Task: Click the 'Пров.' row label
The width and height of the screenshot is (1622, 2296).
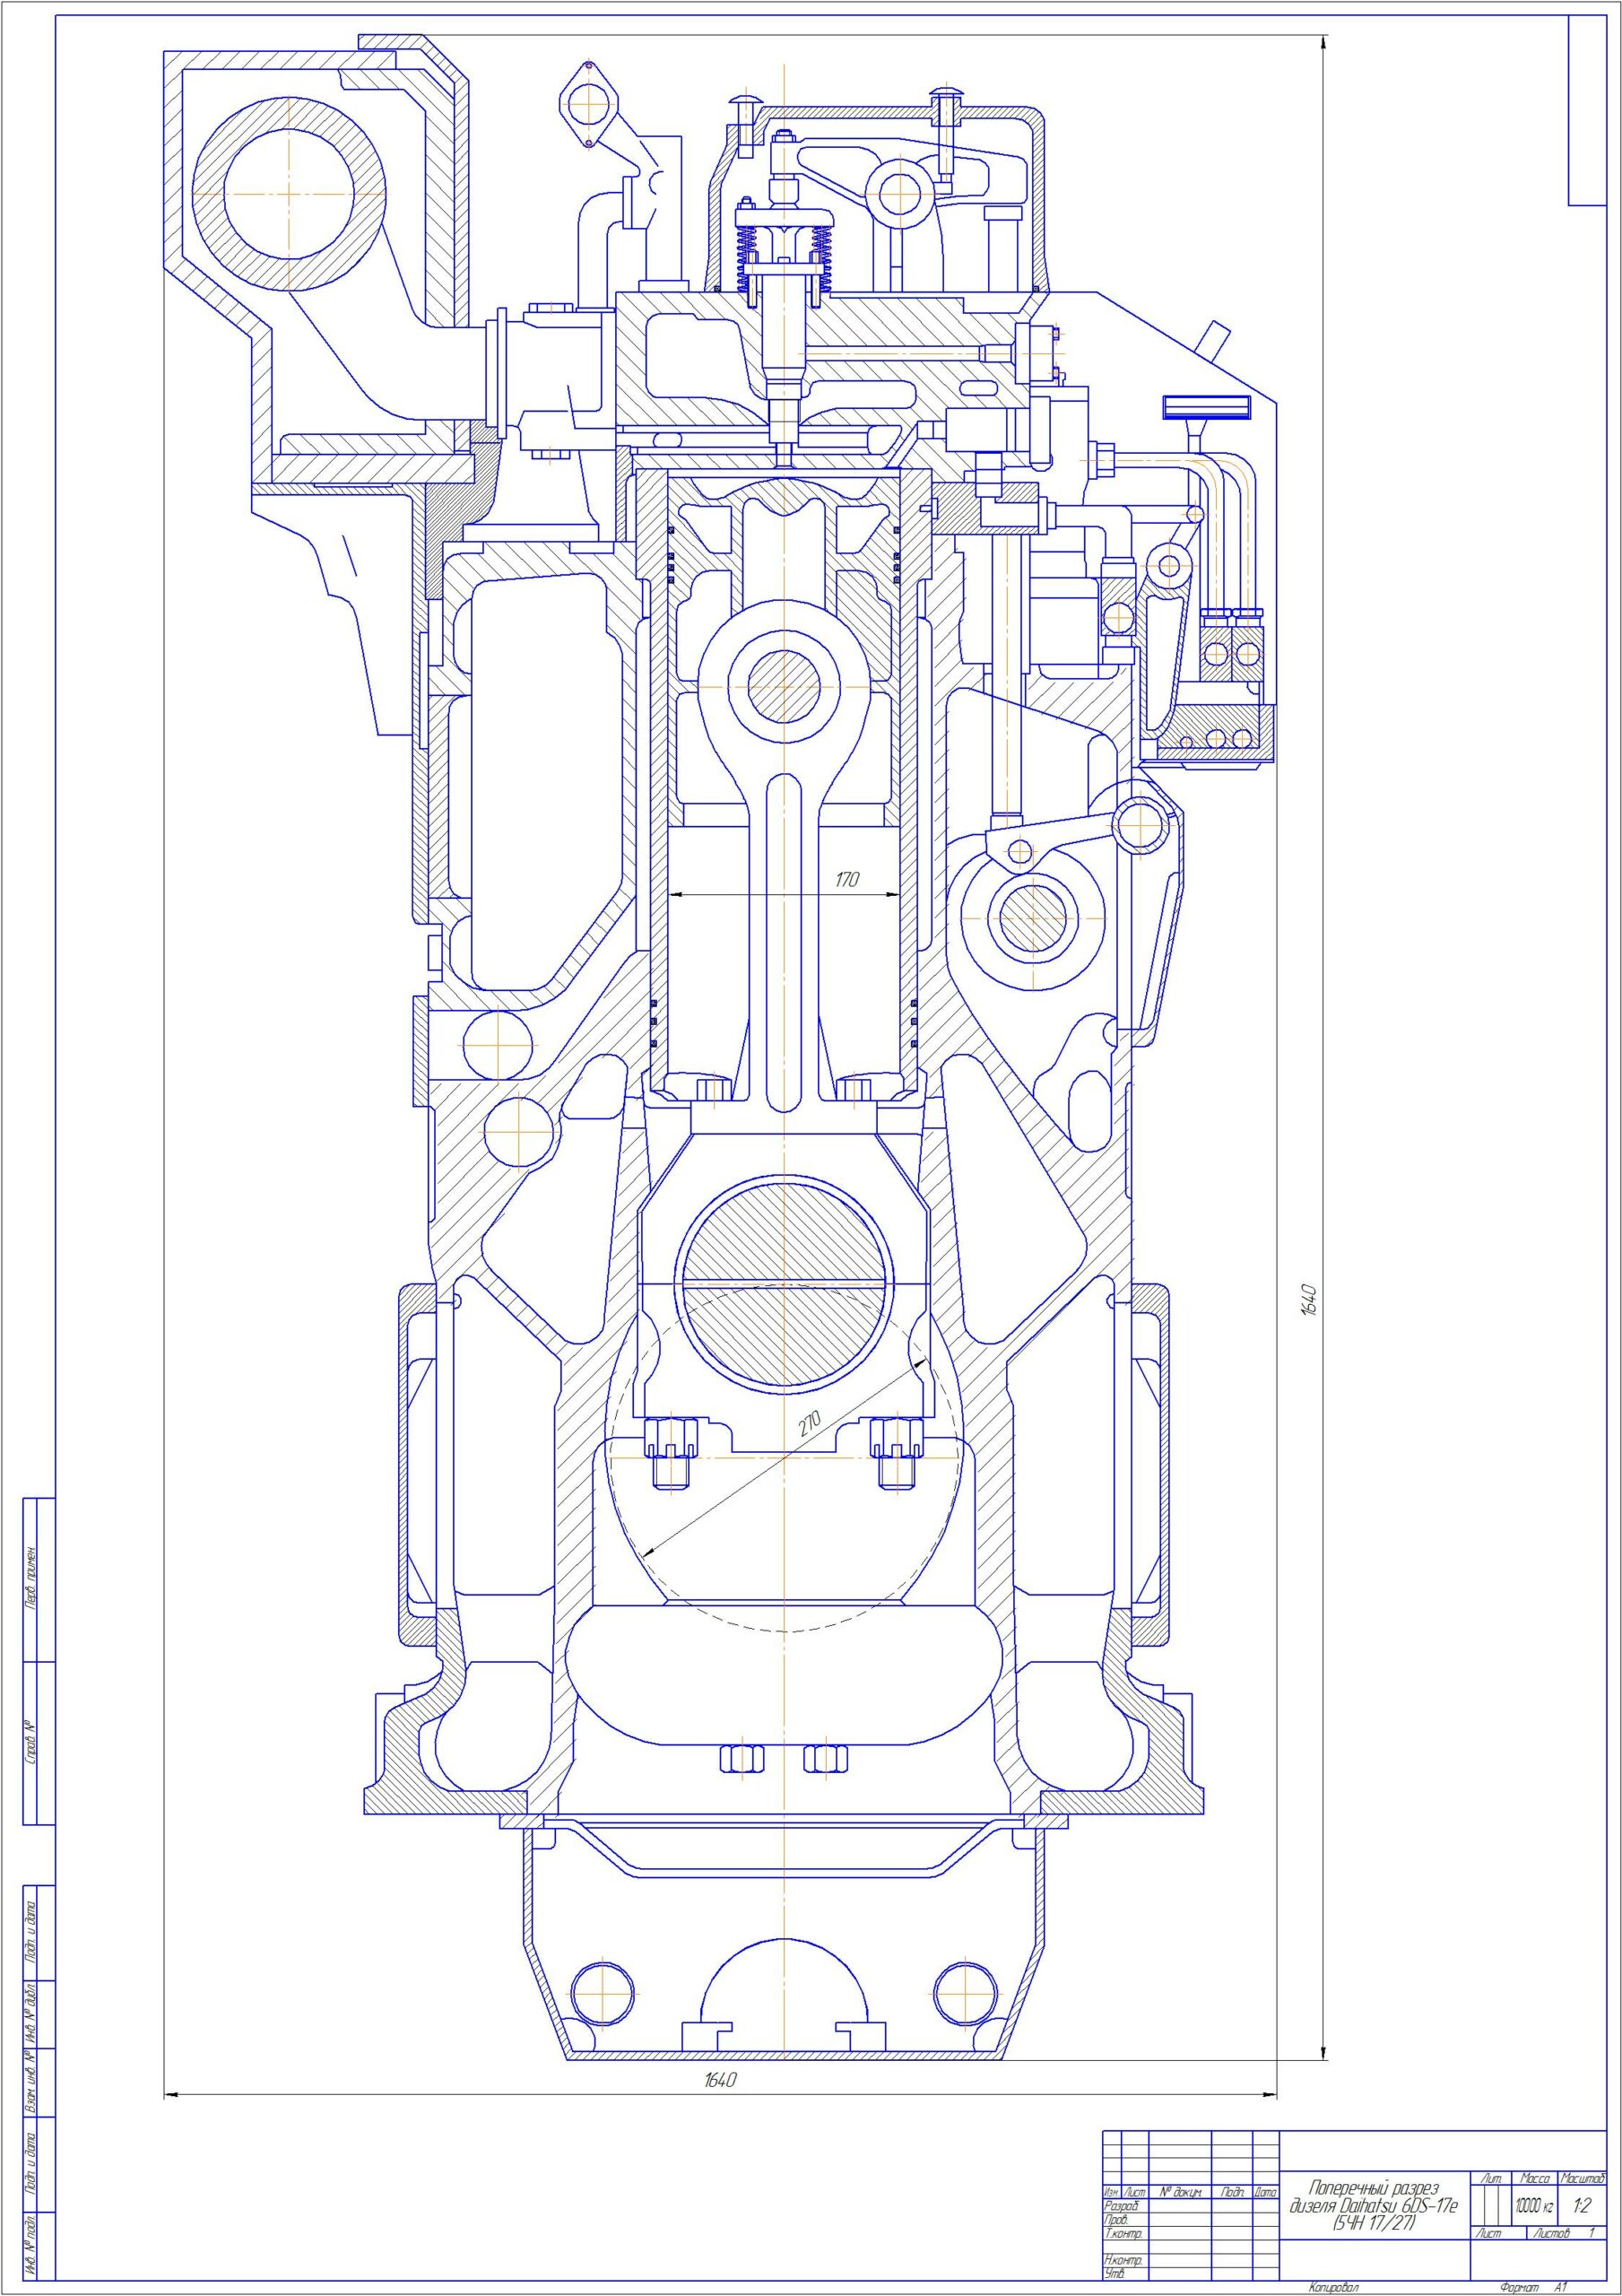Action: point(1117,2220)
